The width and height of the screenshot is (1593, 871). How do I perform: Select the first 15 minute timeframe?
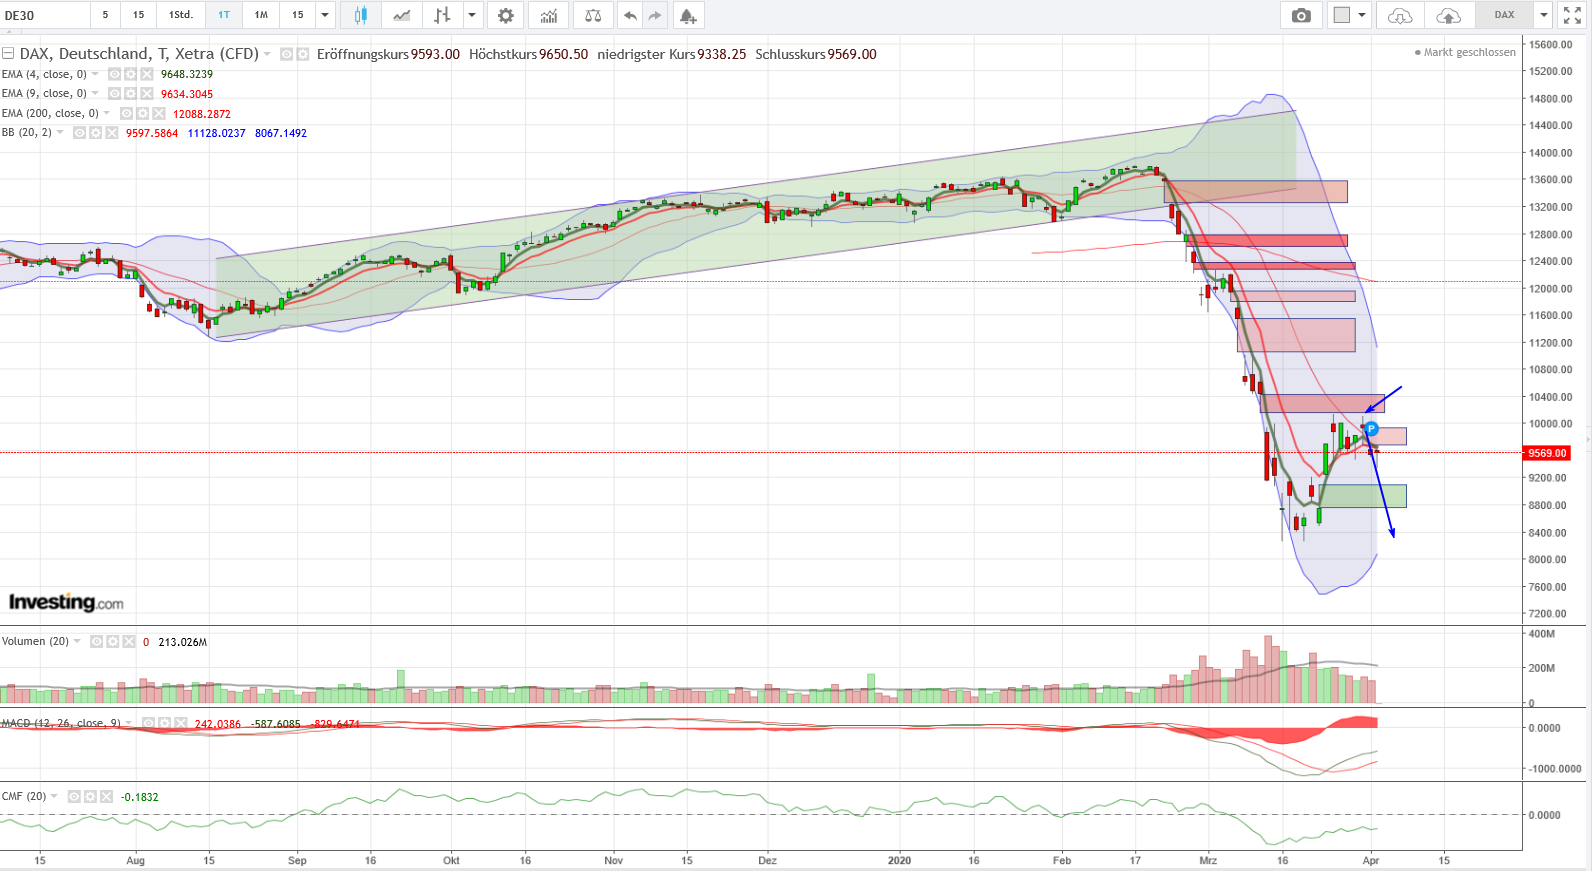point(138,15)
